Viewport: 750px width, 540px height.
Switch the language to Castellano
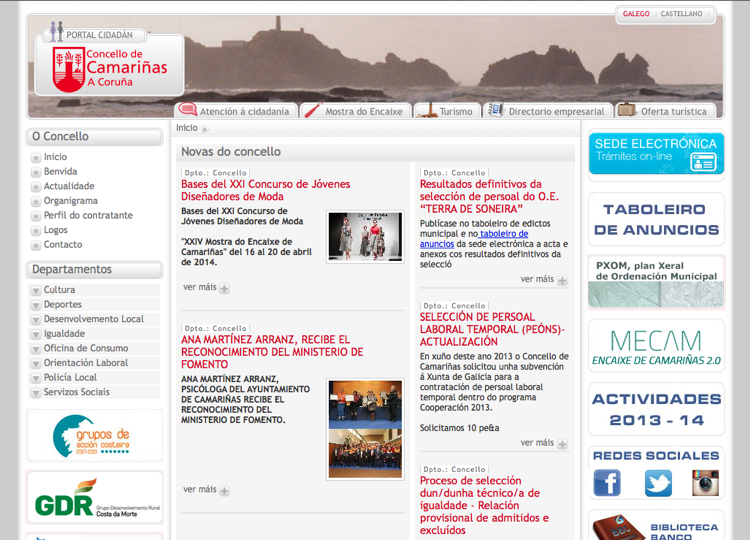coord(681,14)
